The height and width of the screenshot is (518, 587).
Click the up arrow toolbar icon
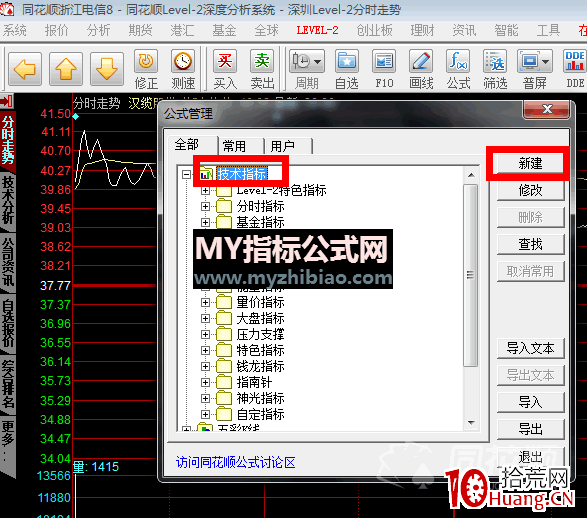66,69
